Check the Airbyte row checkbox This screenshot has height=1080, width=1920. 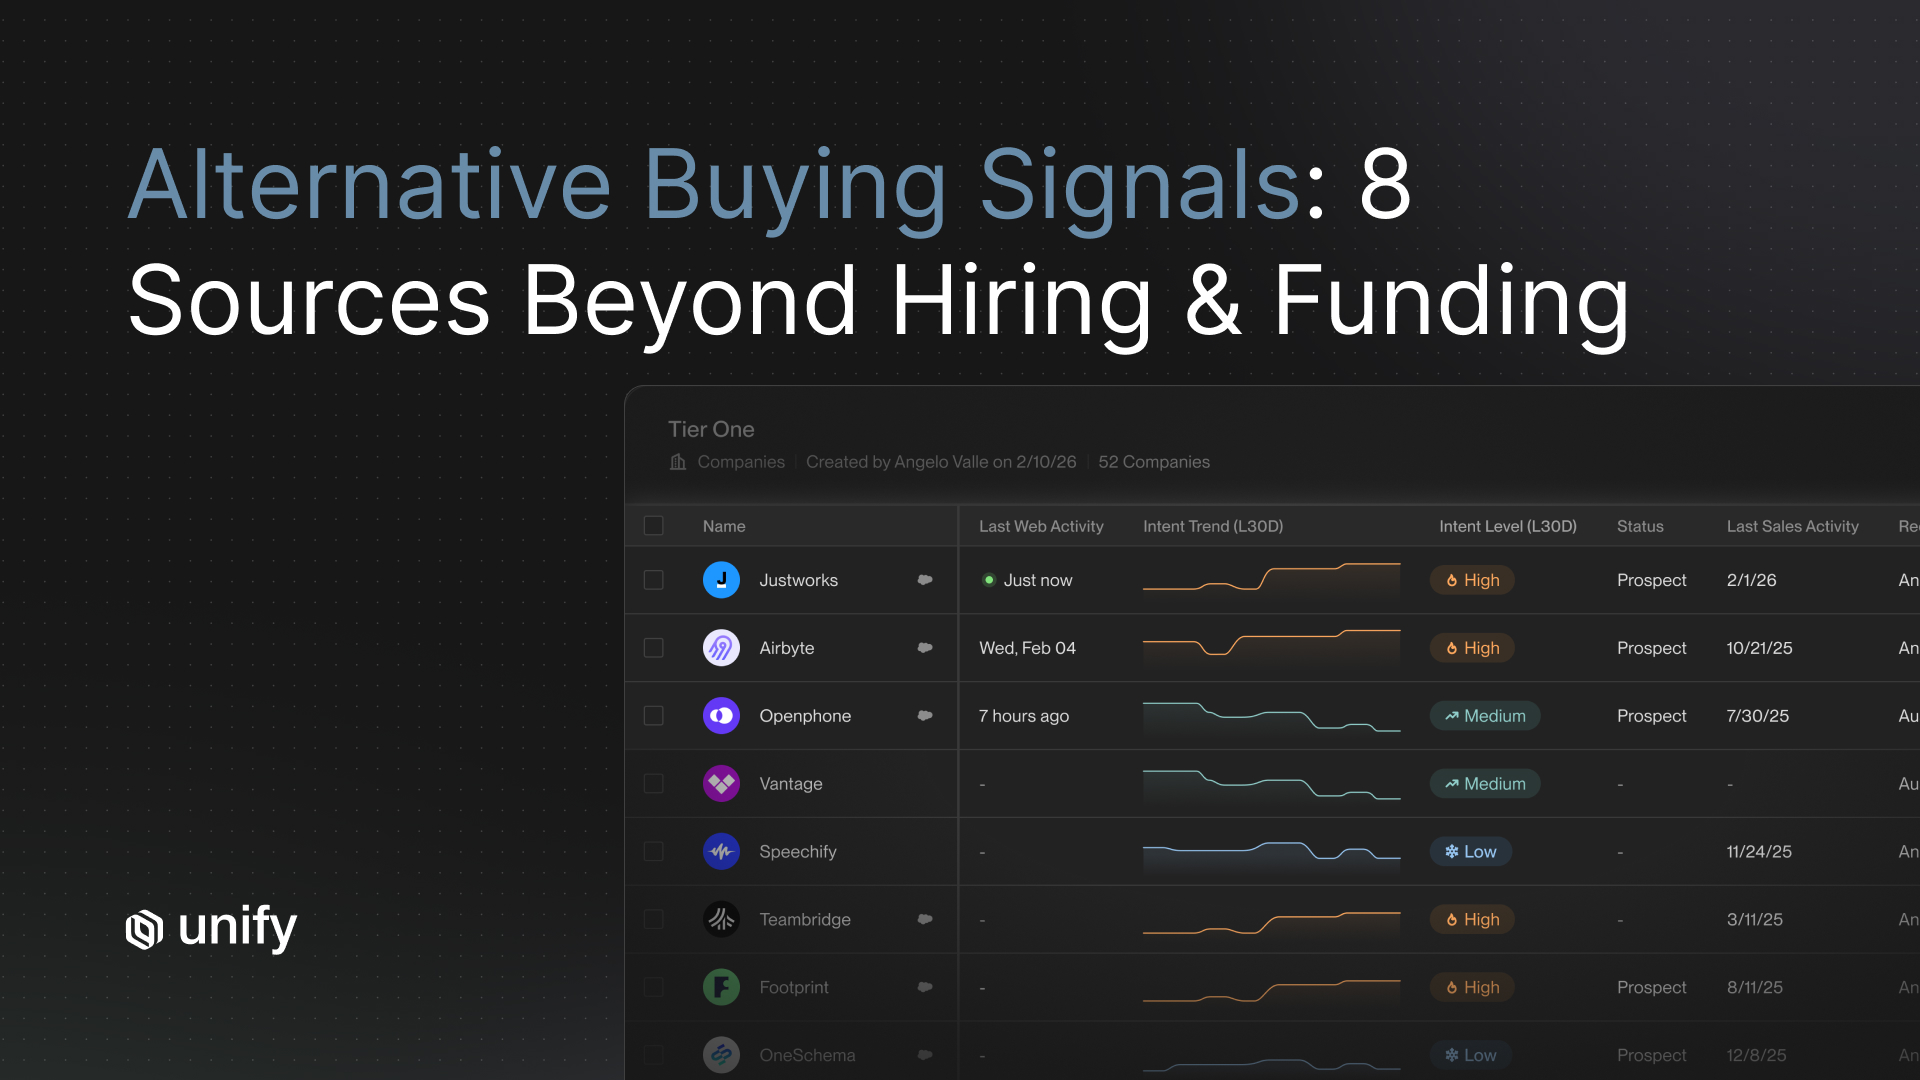654,648
